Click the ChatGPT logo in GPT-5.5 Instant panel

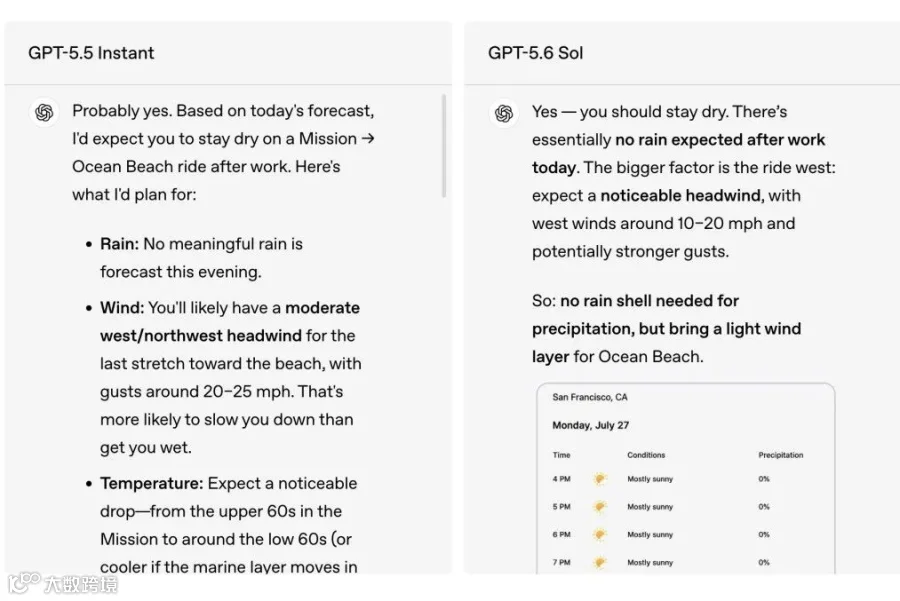(44, 112)
